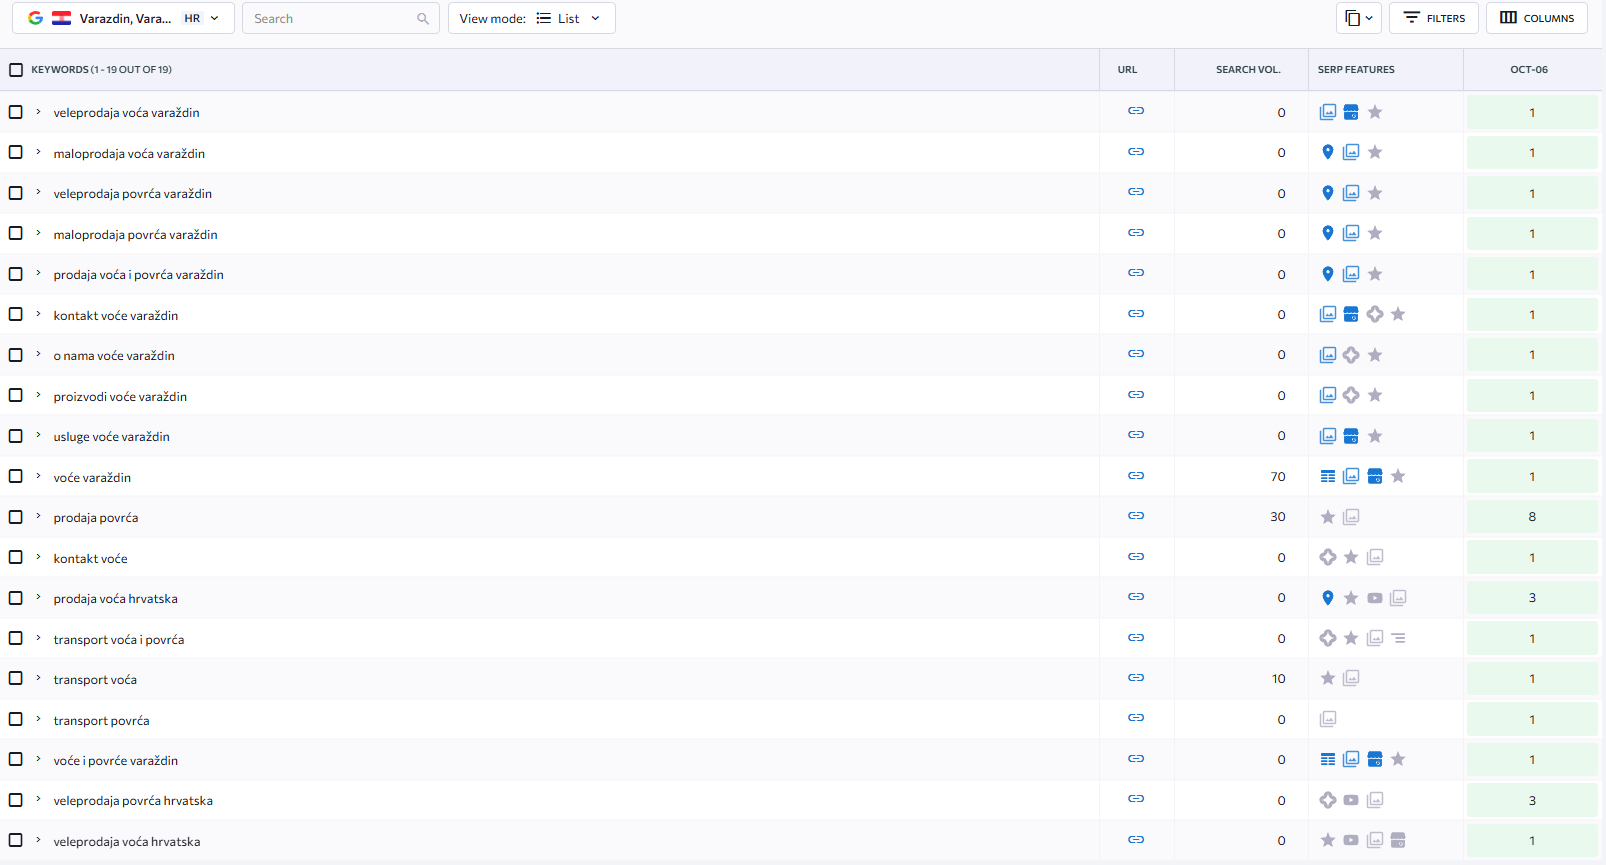This screenshot has height=865, width=1606.
Task: Click the URL link icon for kontakt voće
Action: tap(1136, 557)
